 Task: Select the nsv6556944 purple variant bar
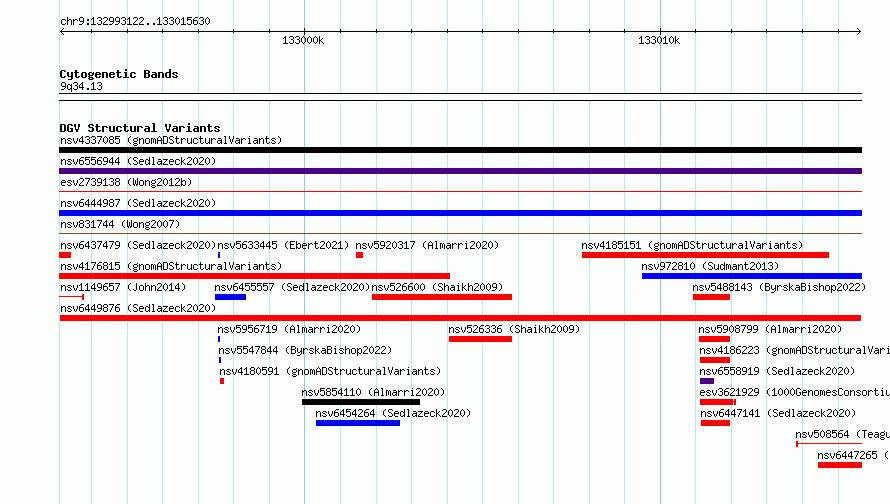tap(460, 171)
